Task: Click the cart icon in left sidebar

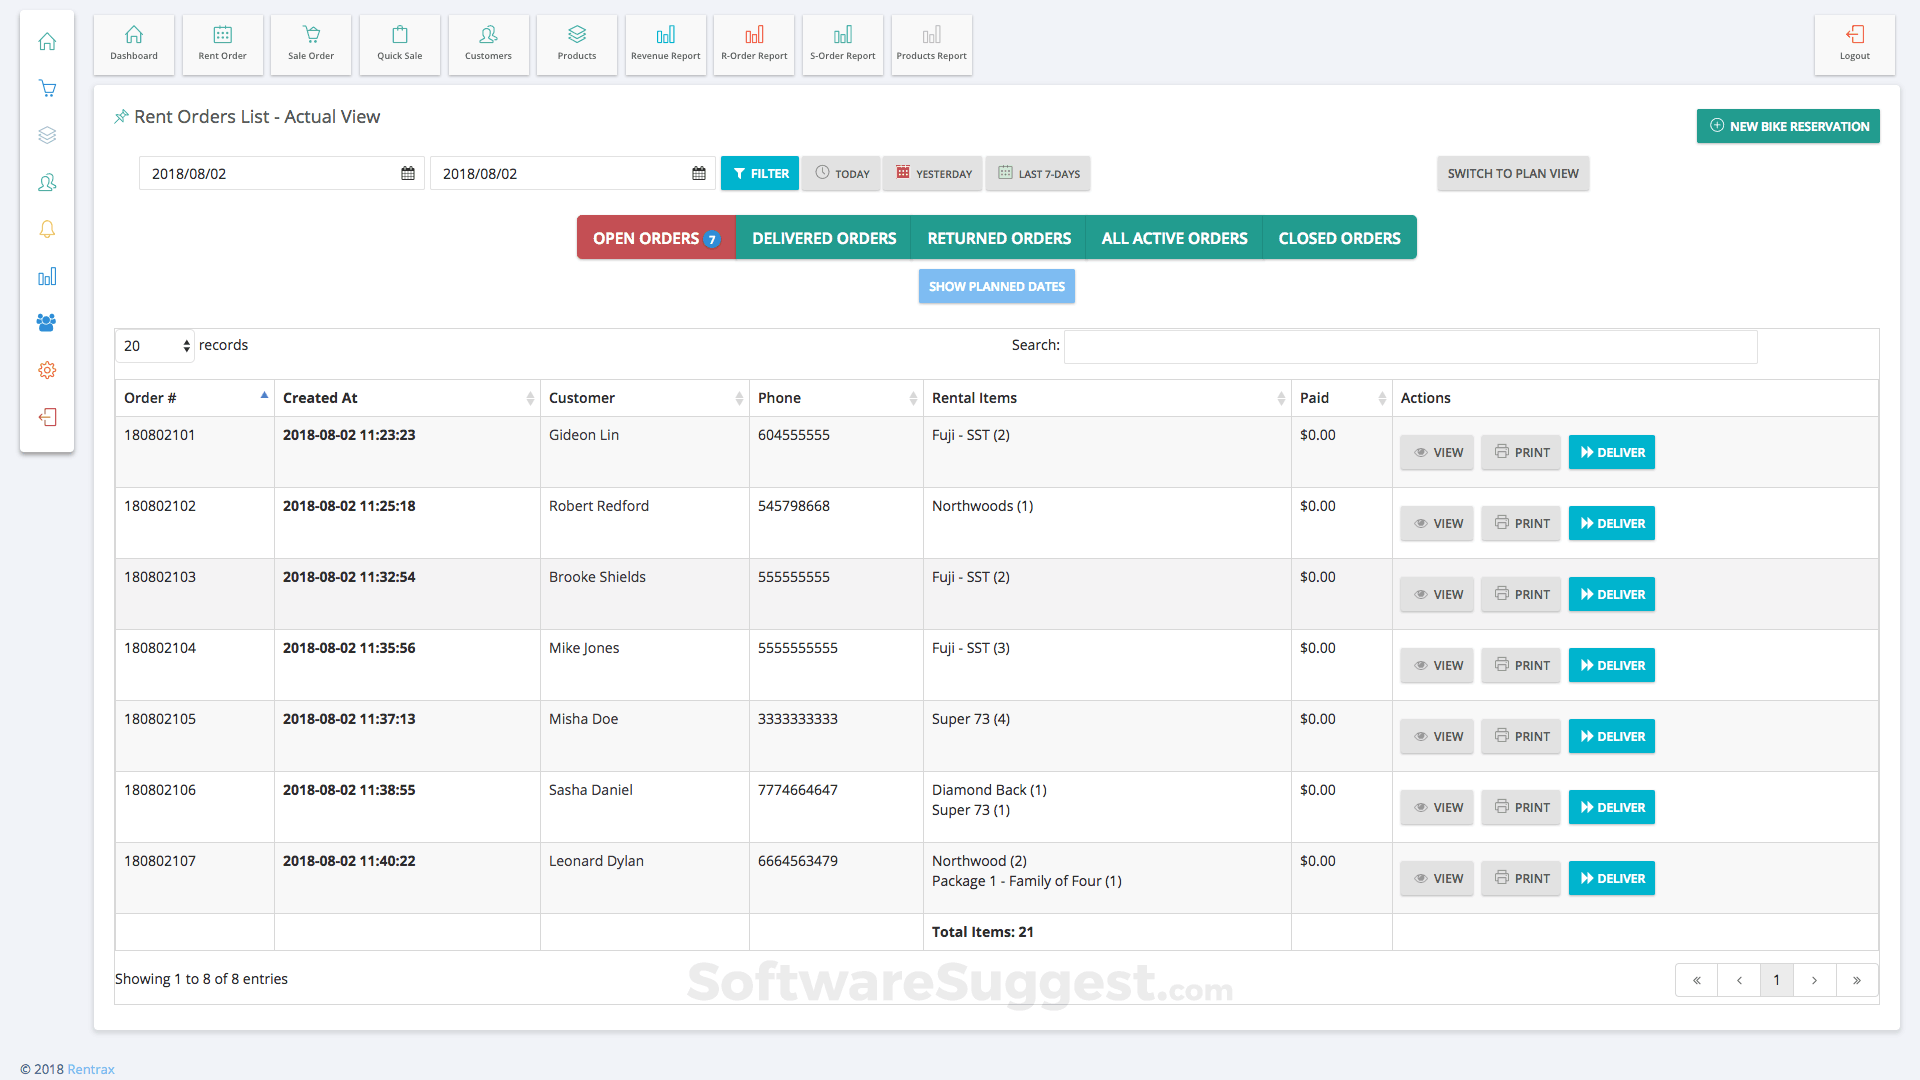Action: tap(47, 88)
